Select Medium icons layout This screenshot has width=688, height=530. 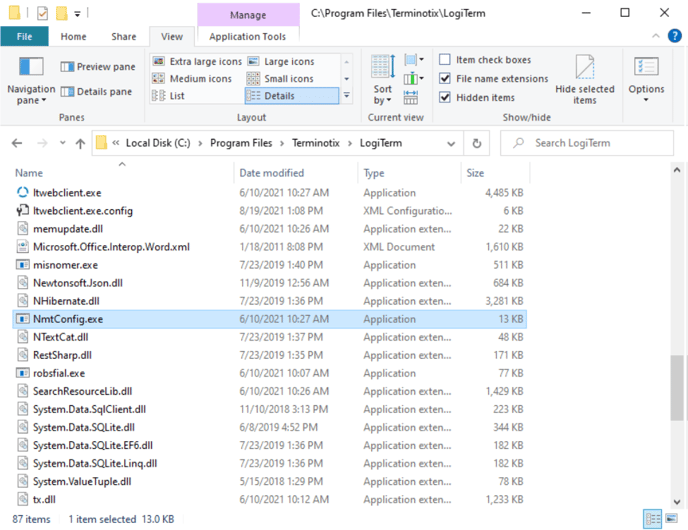coord(192,79)
